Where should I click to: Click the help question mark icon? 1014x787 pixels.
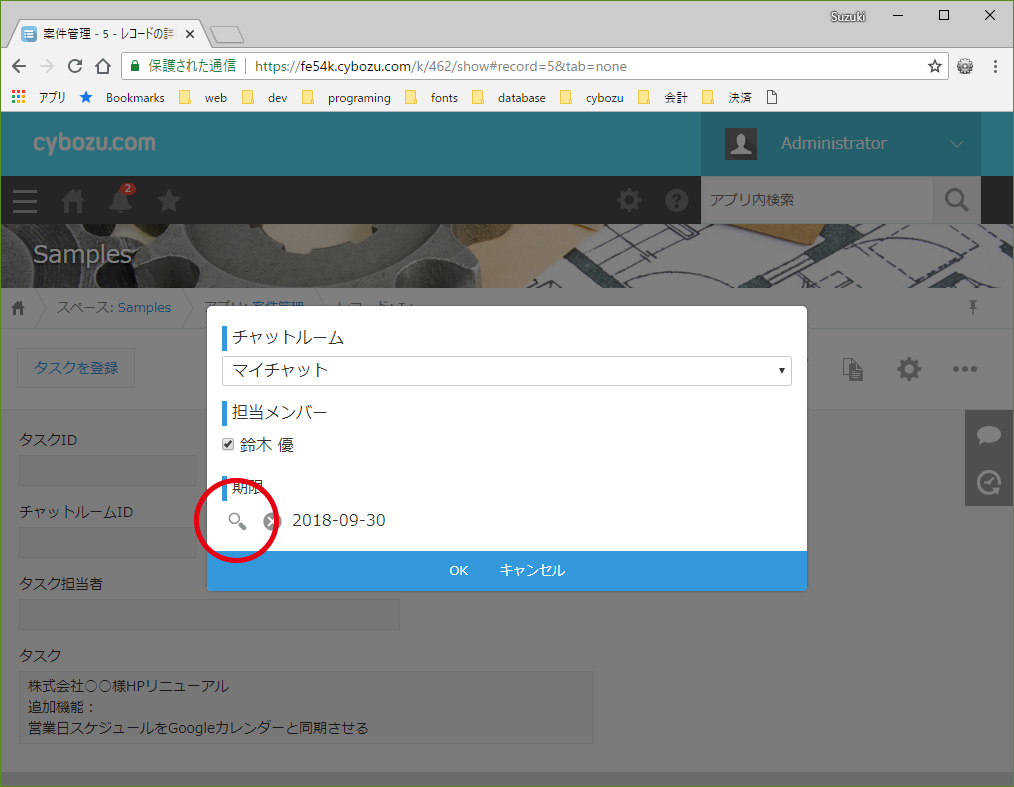click(677, 200)
